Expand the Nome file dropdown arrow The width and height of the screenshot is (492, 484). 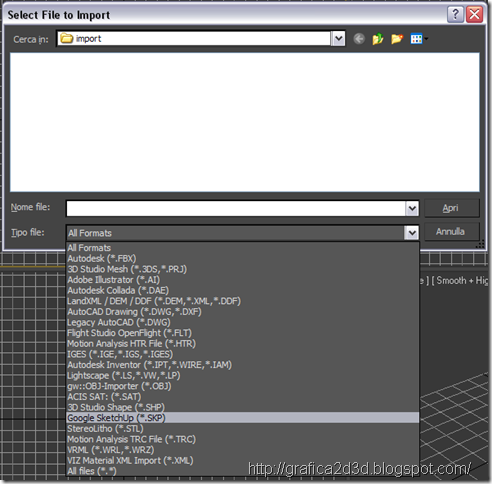click(x=412, y=209)
